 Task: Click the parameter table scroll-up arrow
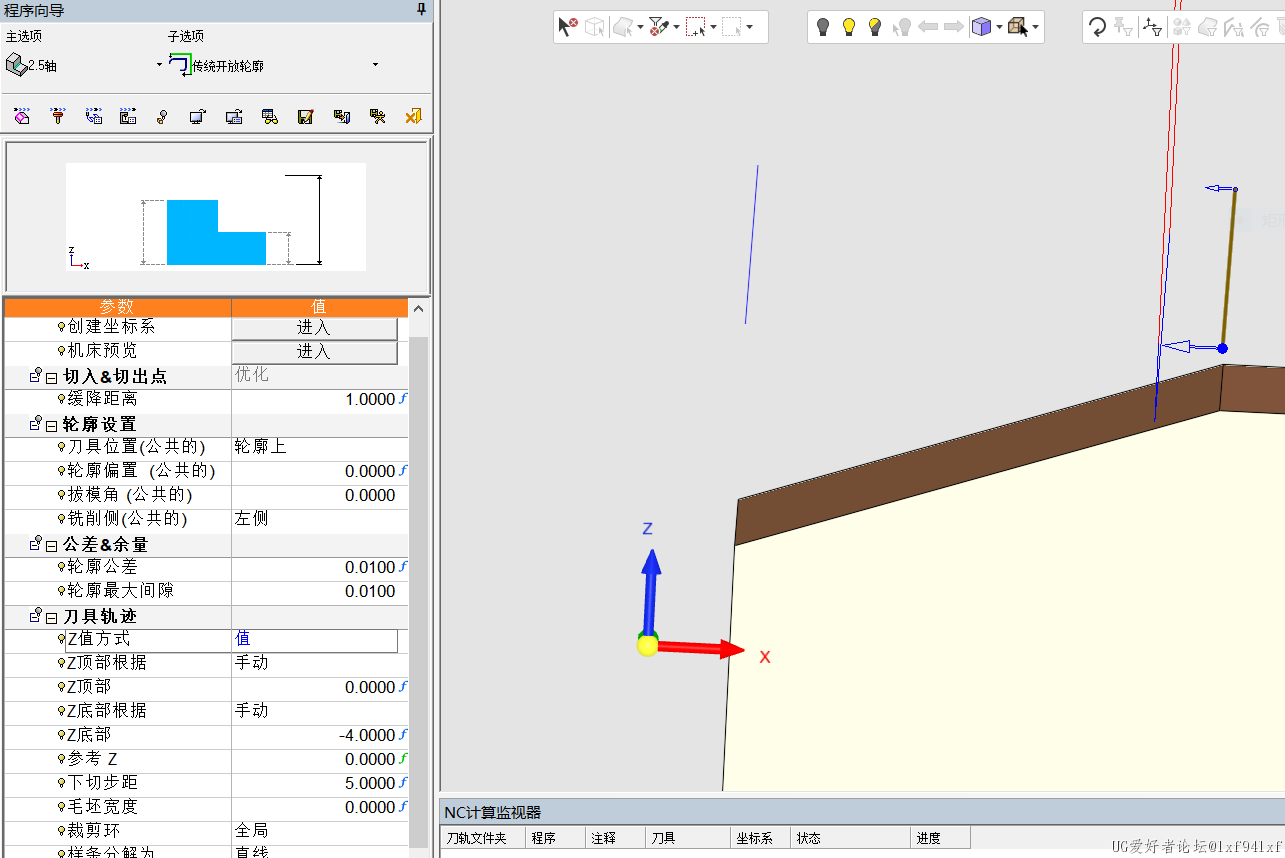coord(419,308)
